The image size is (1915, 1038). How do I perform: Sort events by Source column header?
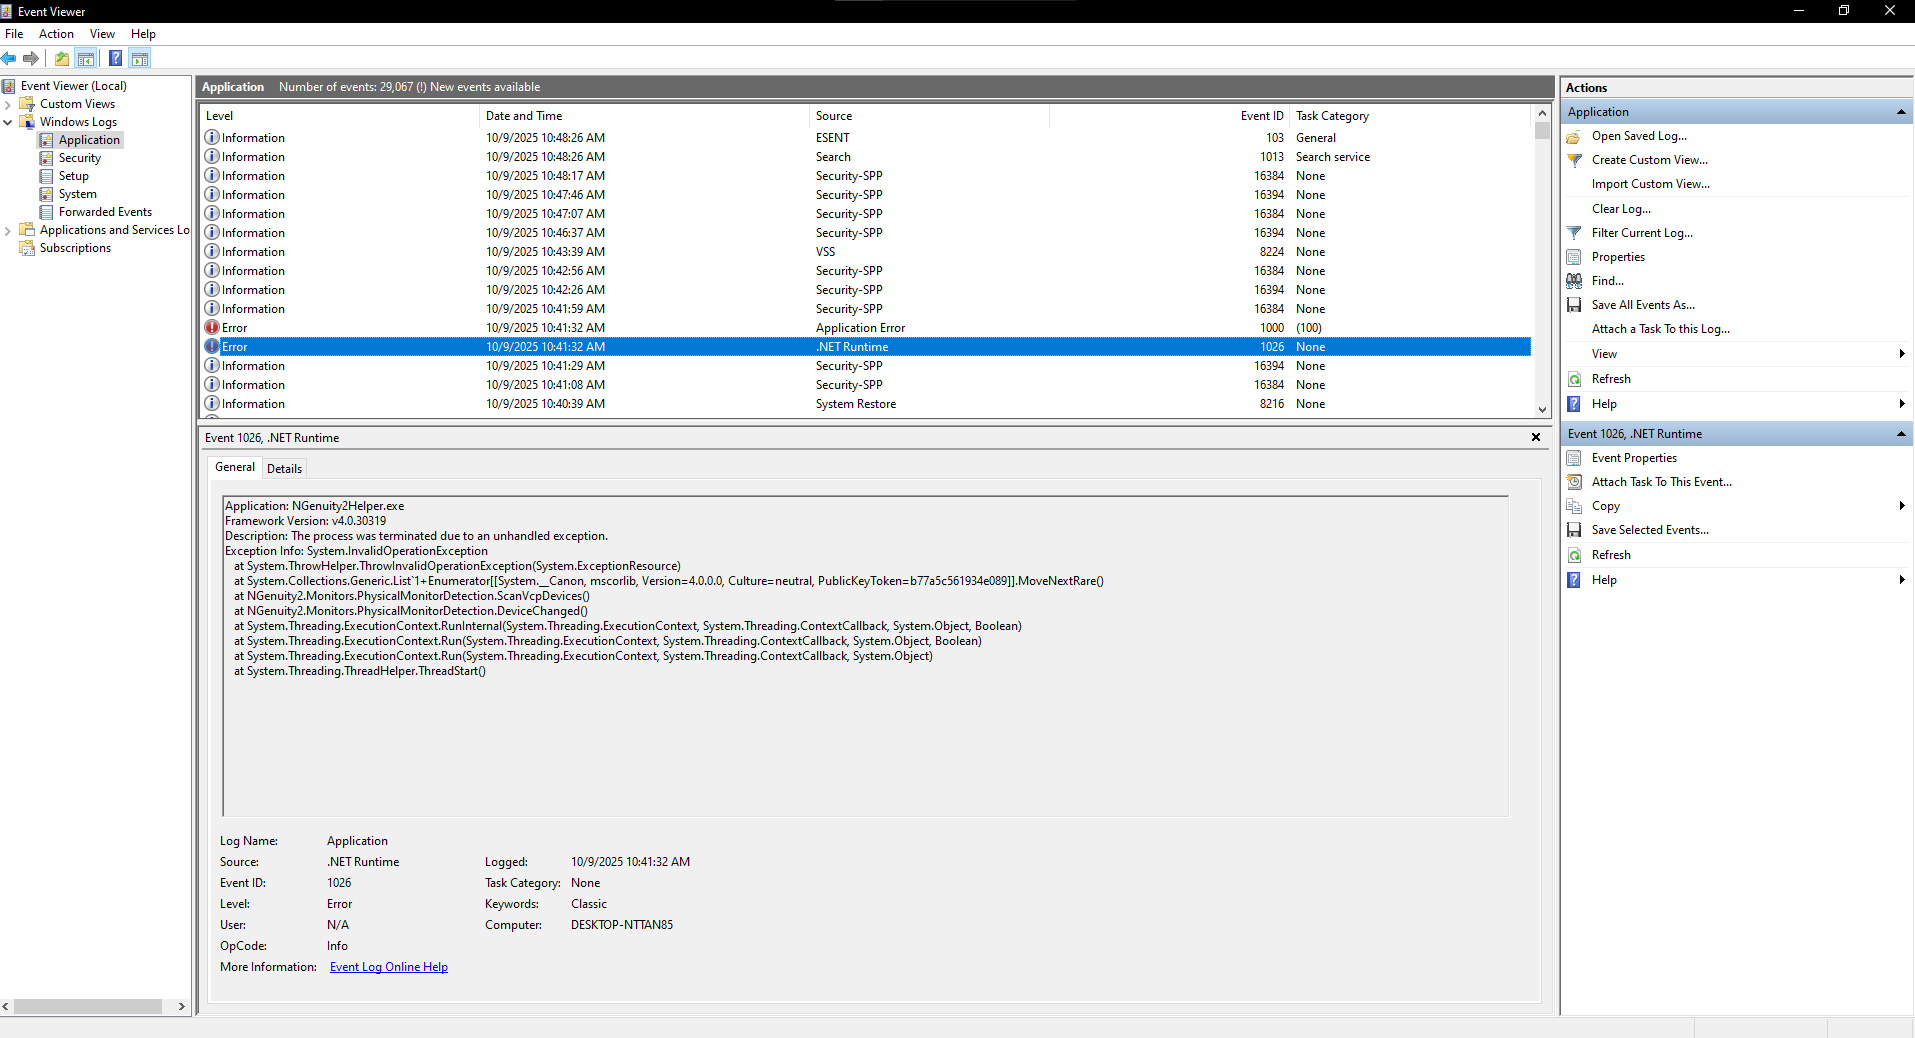coord(930,116)
